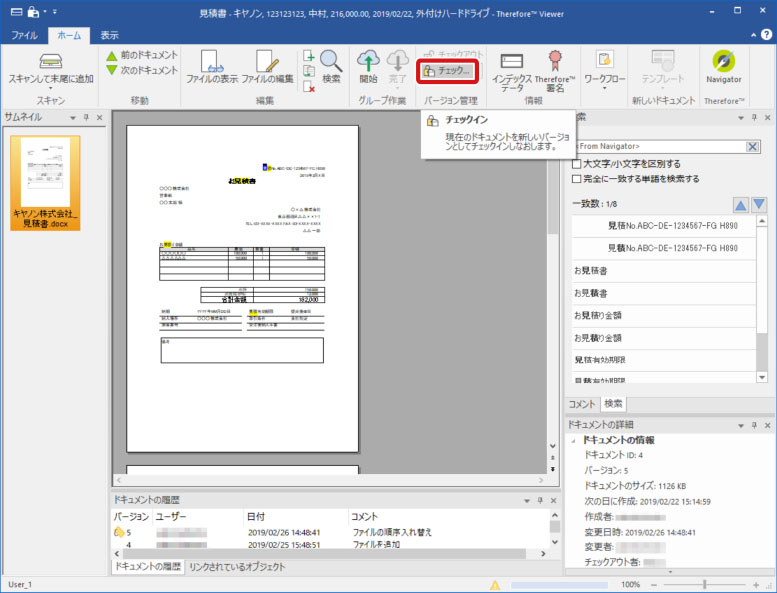Image resolution: width=777 pixels, height=593 pixels.
Task: Go to next match with the down arrow
Action: point(759,204)
